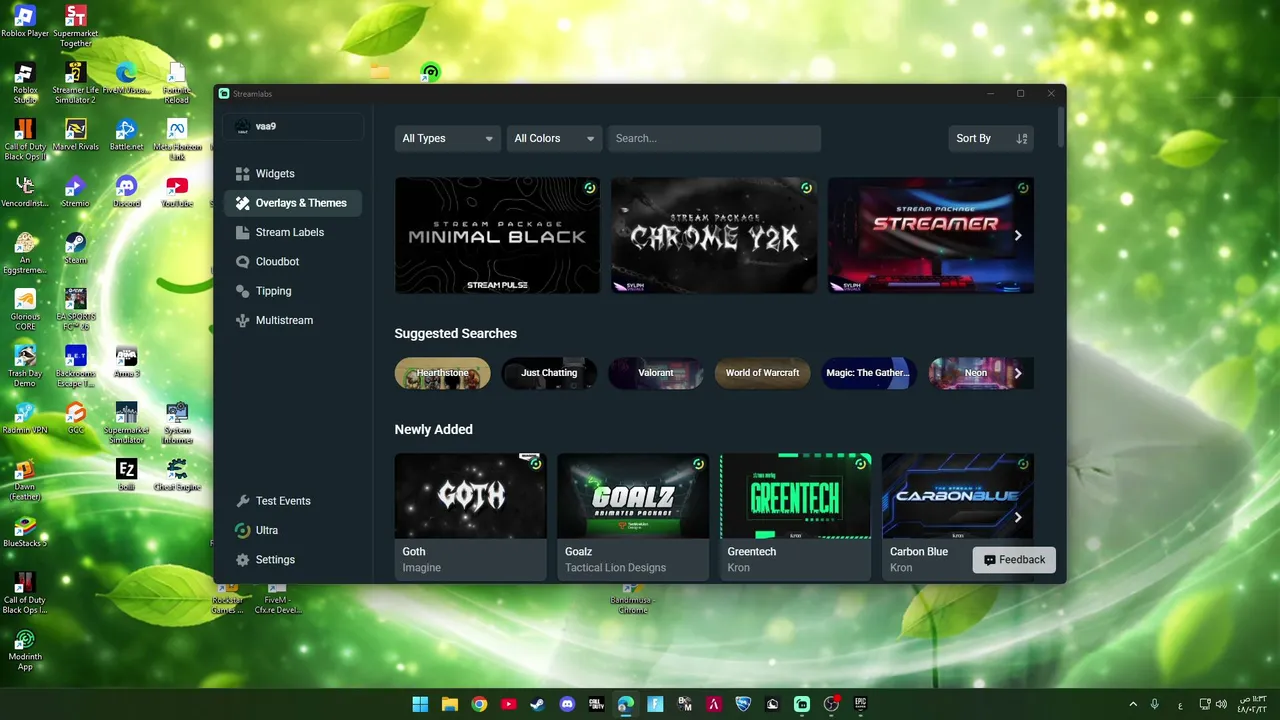Select Overlays & Themes in the sidebar
This screenshot has height=720, width=1280.
(293, 203)
